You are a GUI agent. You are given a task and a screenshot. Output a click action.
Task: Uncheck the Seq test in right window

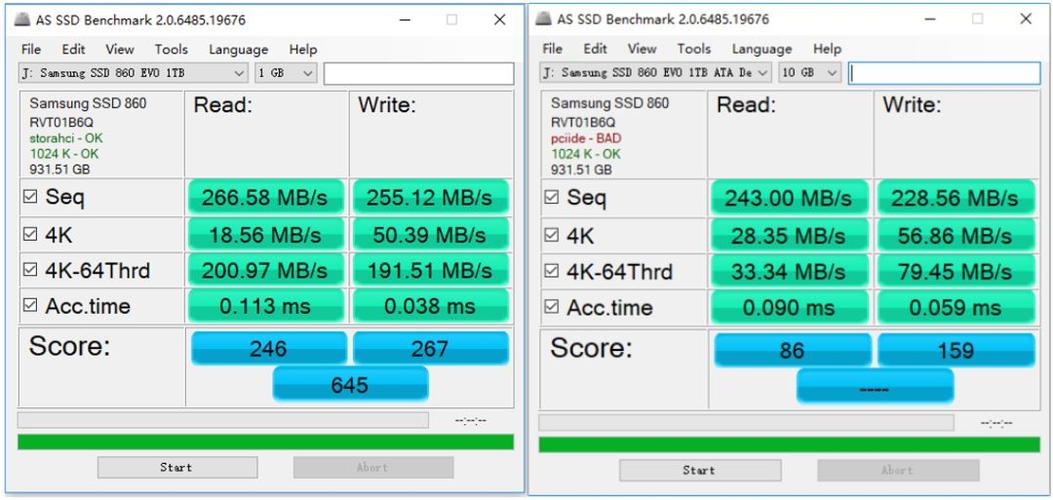pyautogui.click(x=551, y=197)
